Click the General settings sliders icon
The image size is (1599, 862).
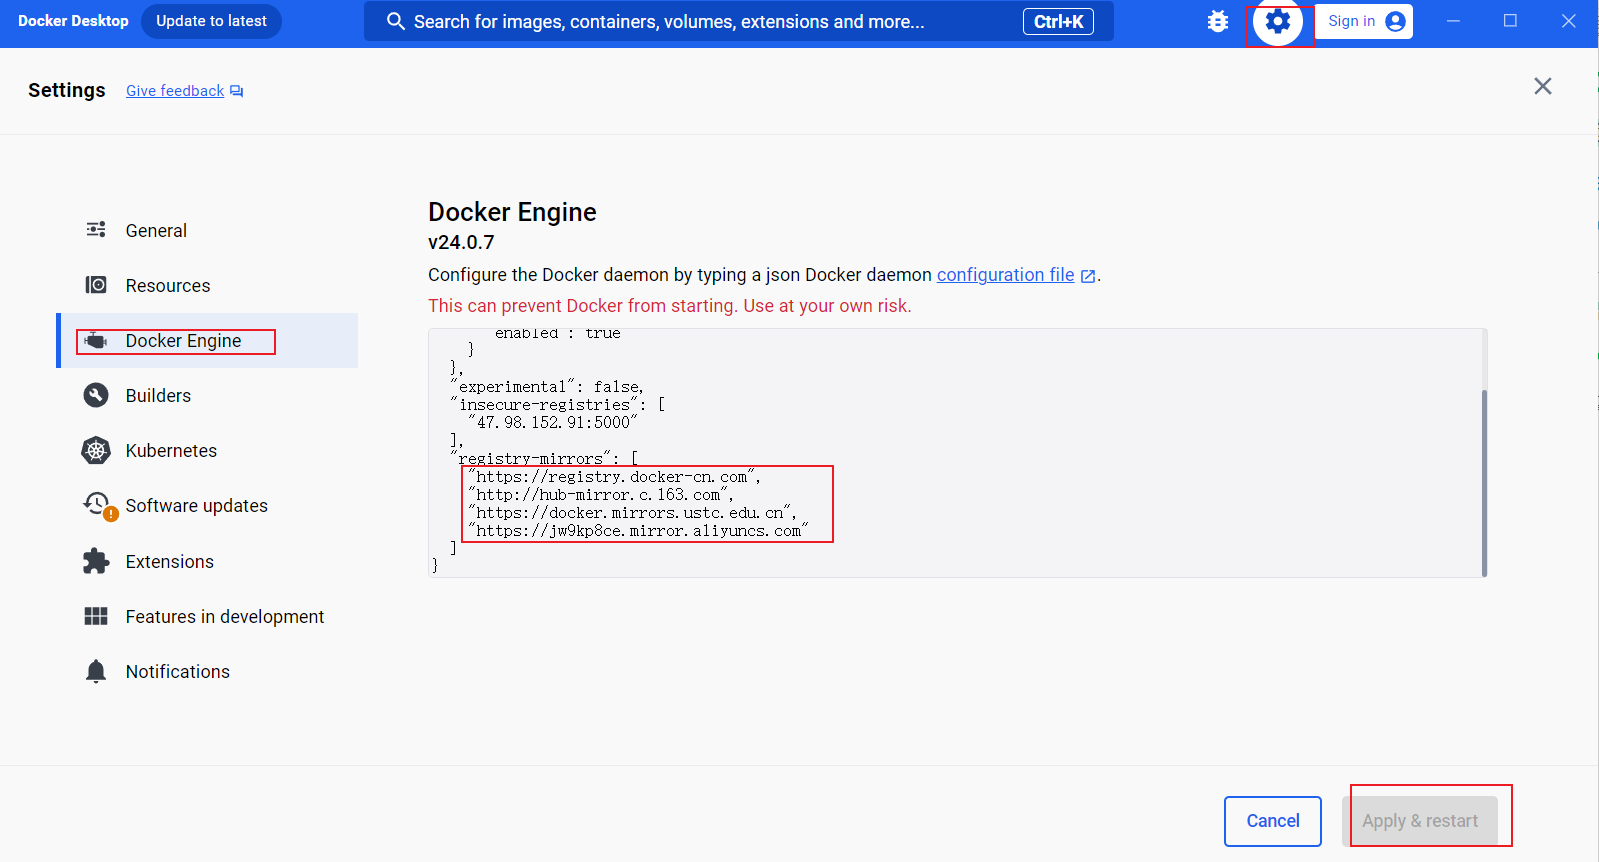[x=96, y=230]
